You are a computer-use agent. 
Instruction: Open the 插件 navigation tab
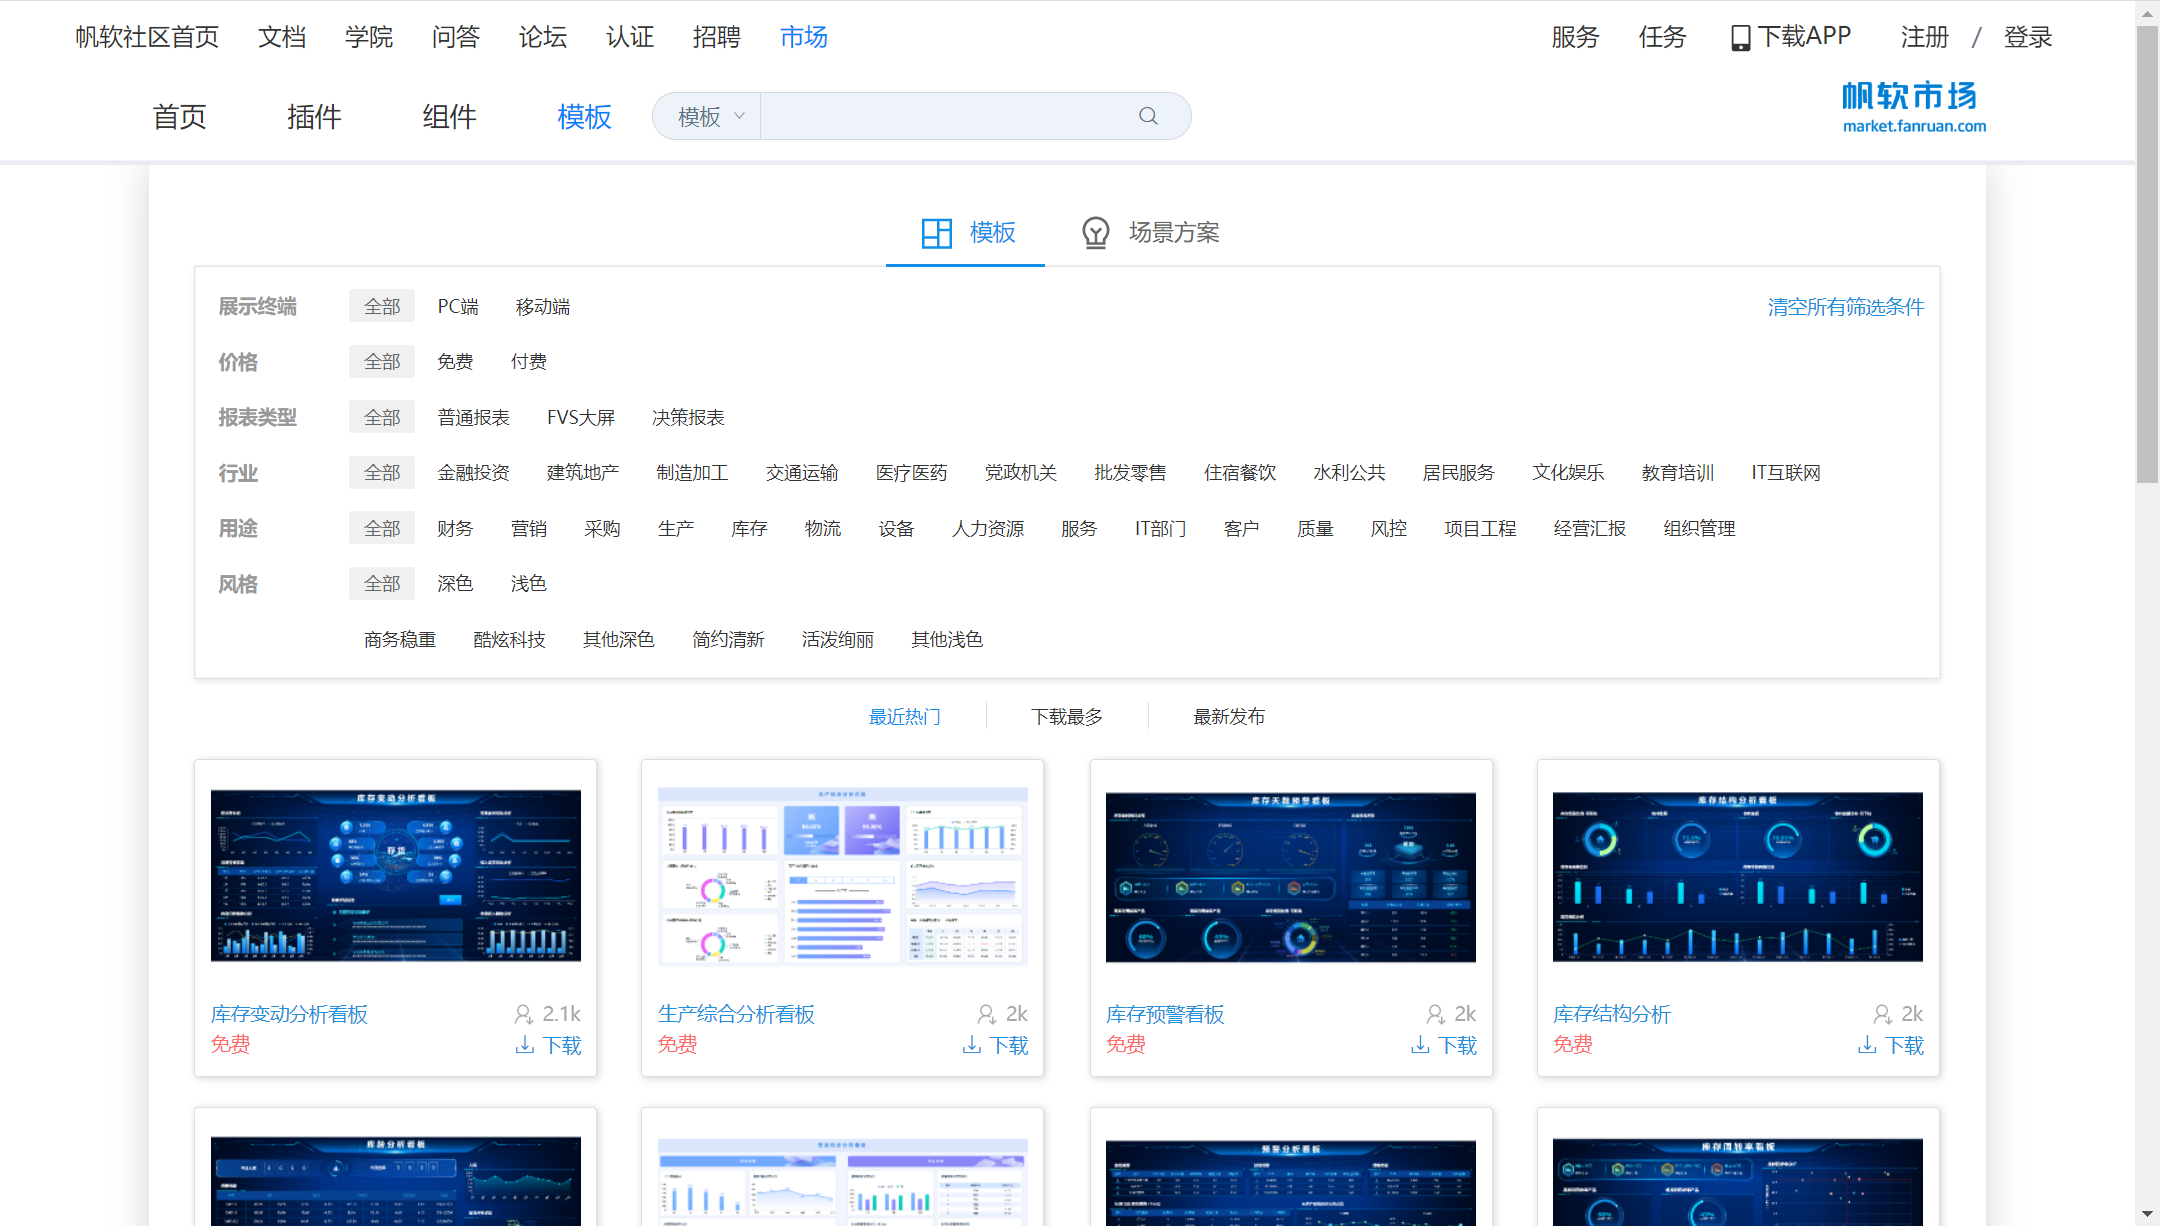point(314,117)
